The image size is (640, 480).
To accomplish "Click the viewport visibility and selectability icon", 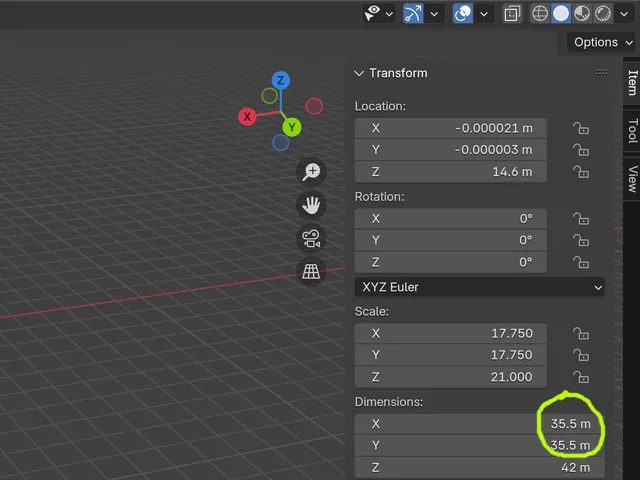I will point(372,13).
